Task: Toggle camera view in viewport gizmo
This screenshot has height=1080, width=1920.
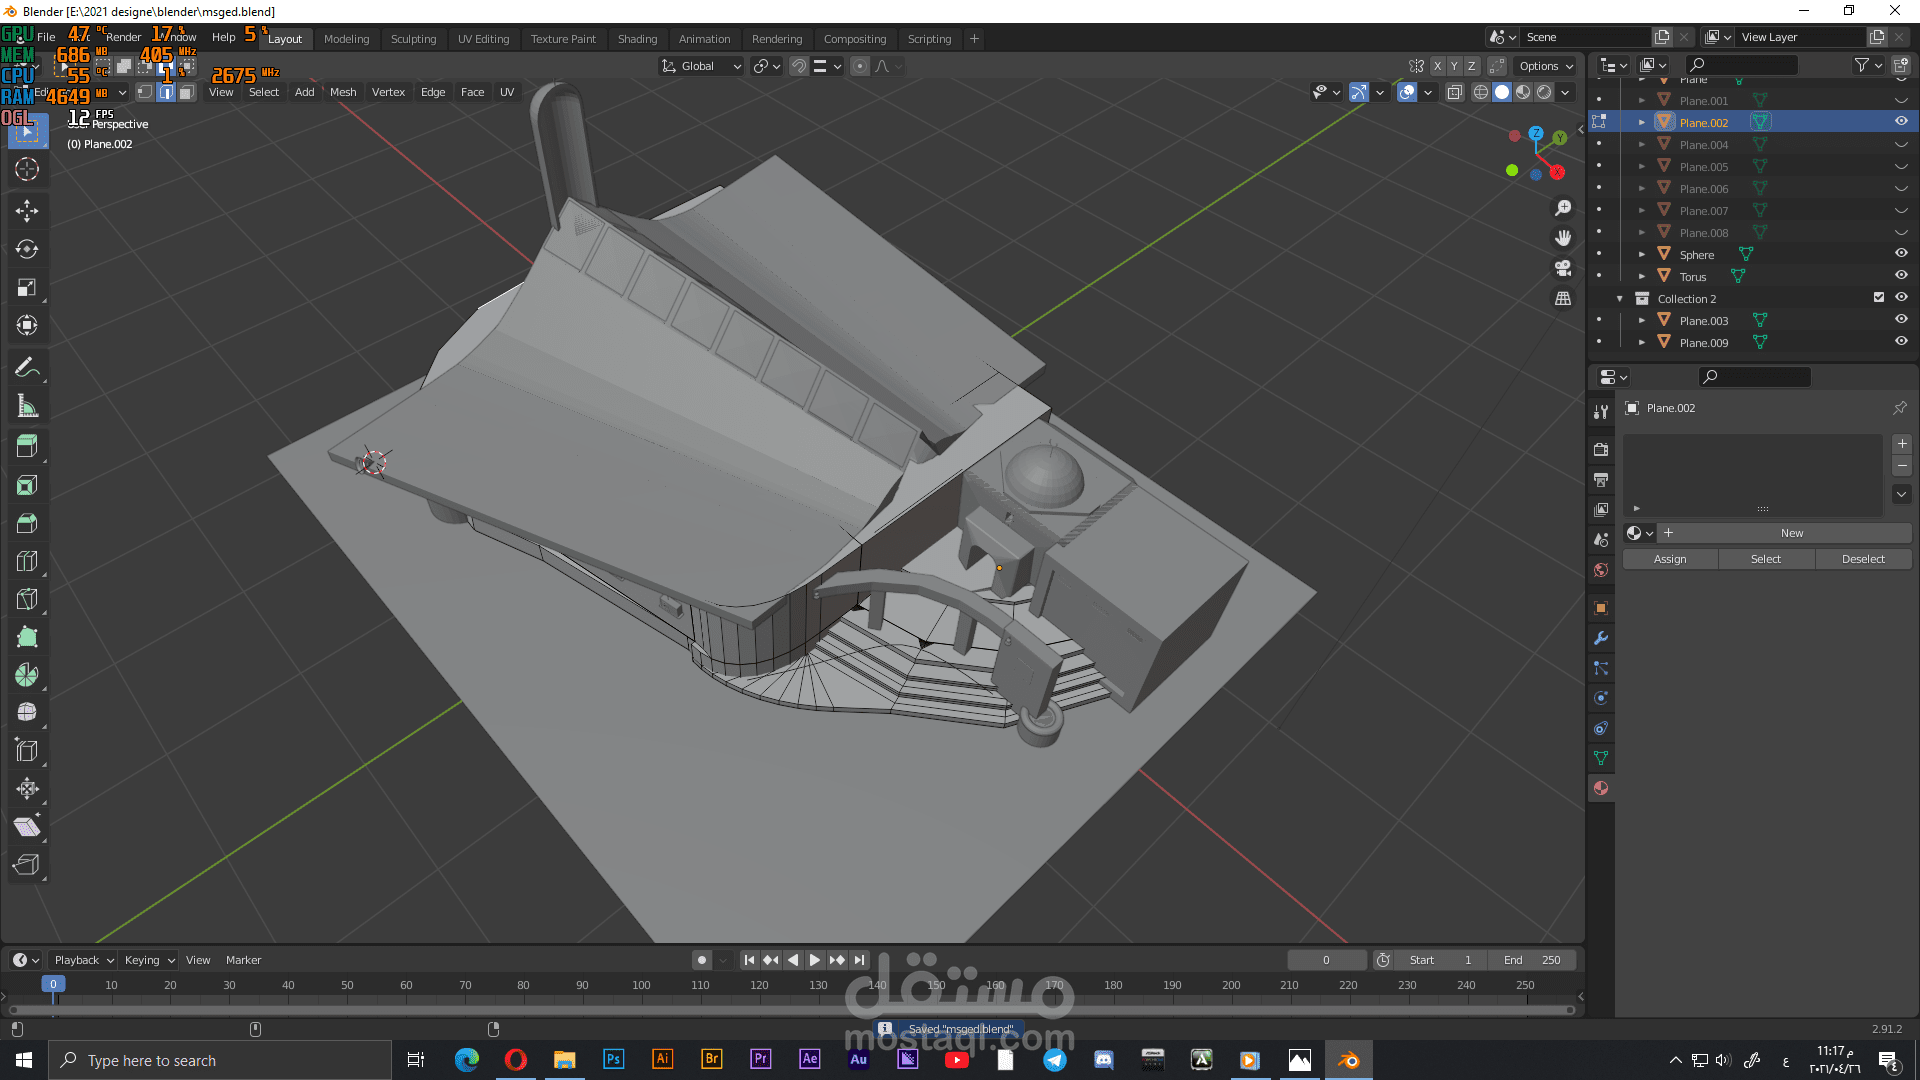Action: (1563, 268)
